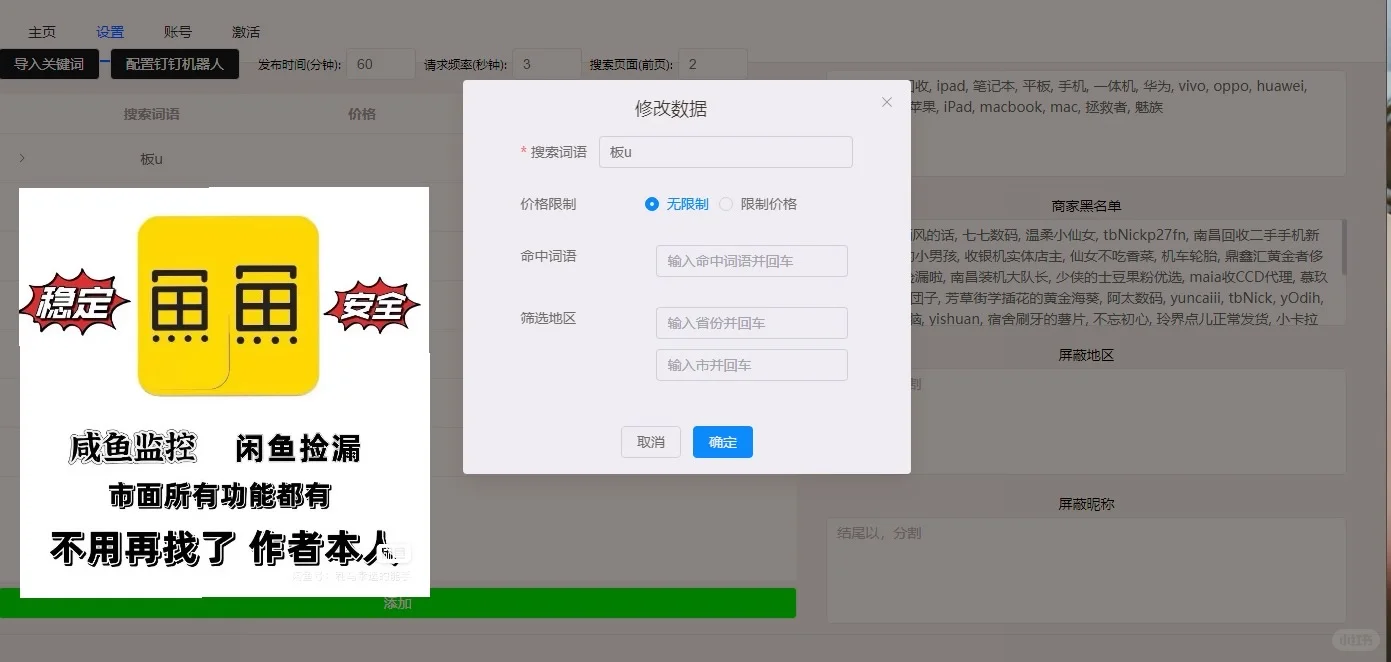The width and height of the screenshot is (1391, 662).
Task: Open the 账号 tab
Action: tap(177, 30)
